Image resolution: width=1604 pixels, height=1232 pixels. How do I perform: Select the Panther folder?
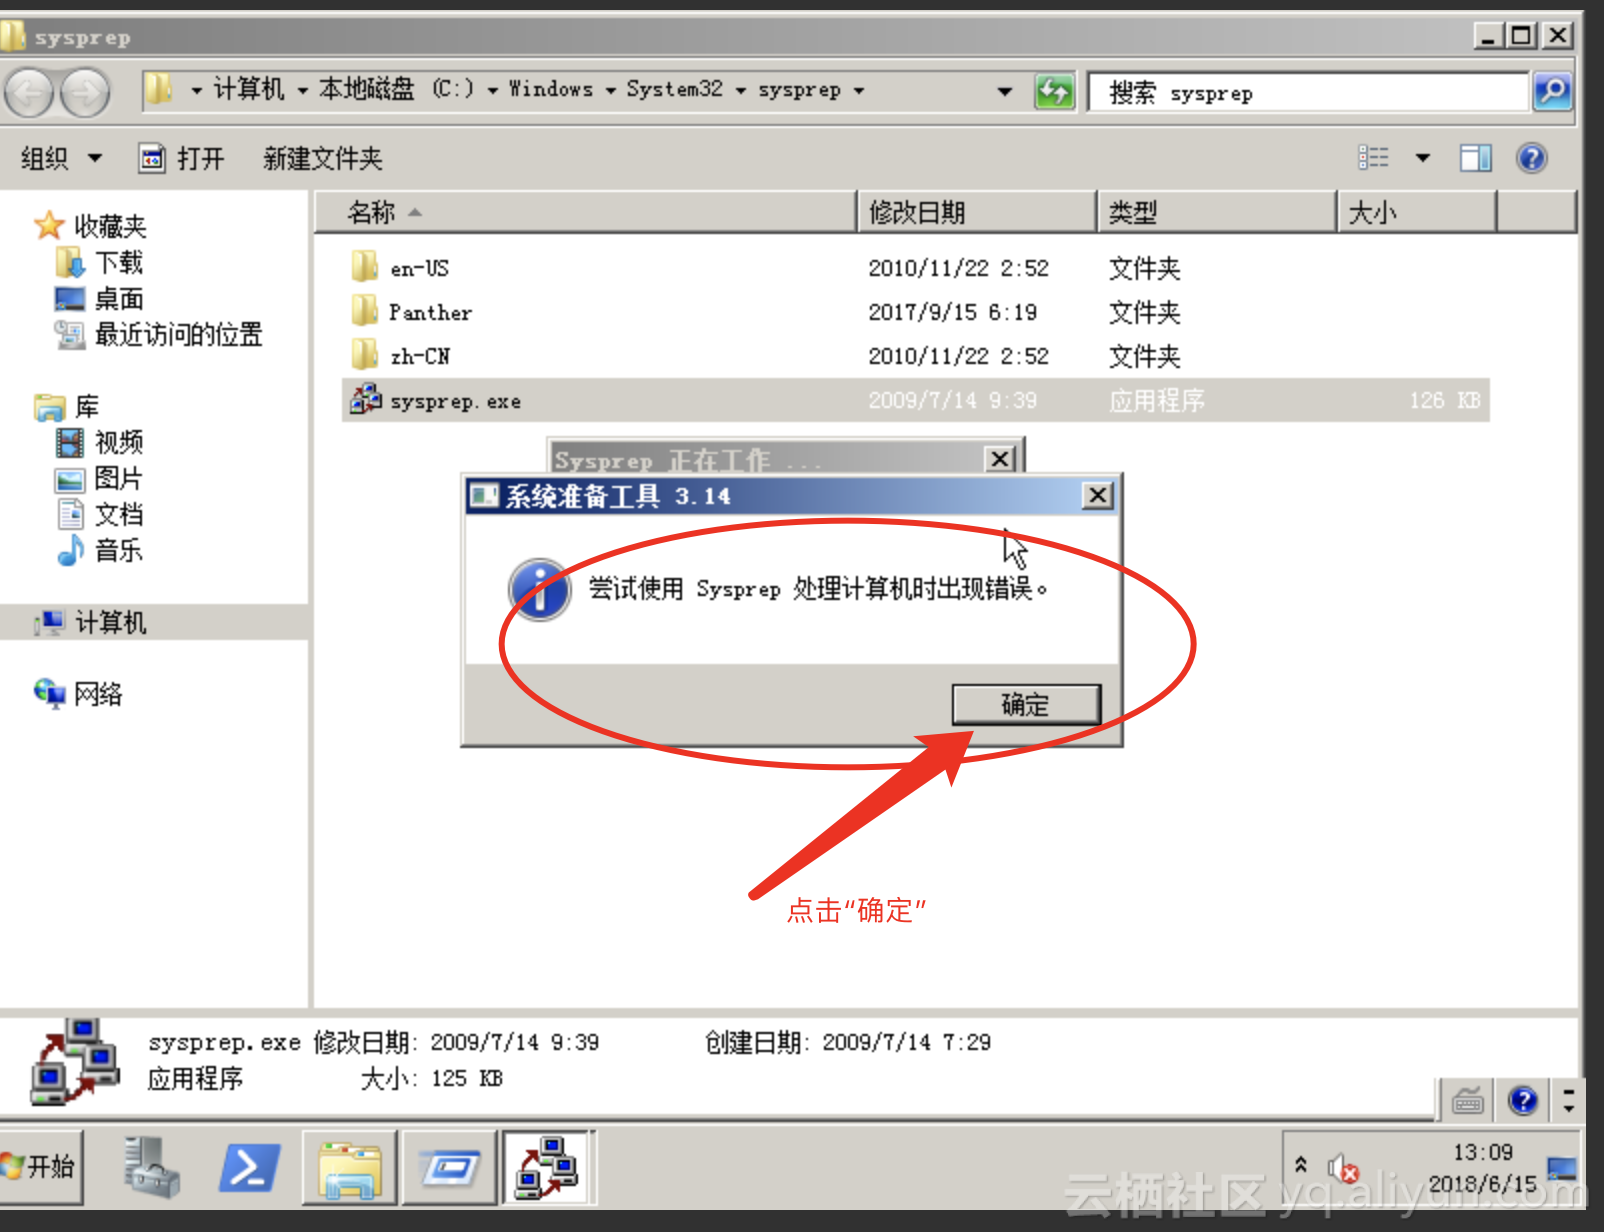(430, 312)
